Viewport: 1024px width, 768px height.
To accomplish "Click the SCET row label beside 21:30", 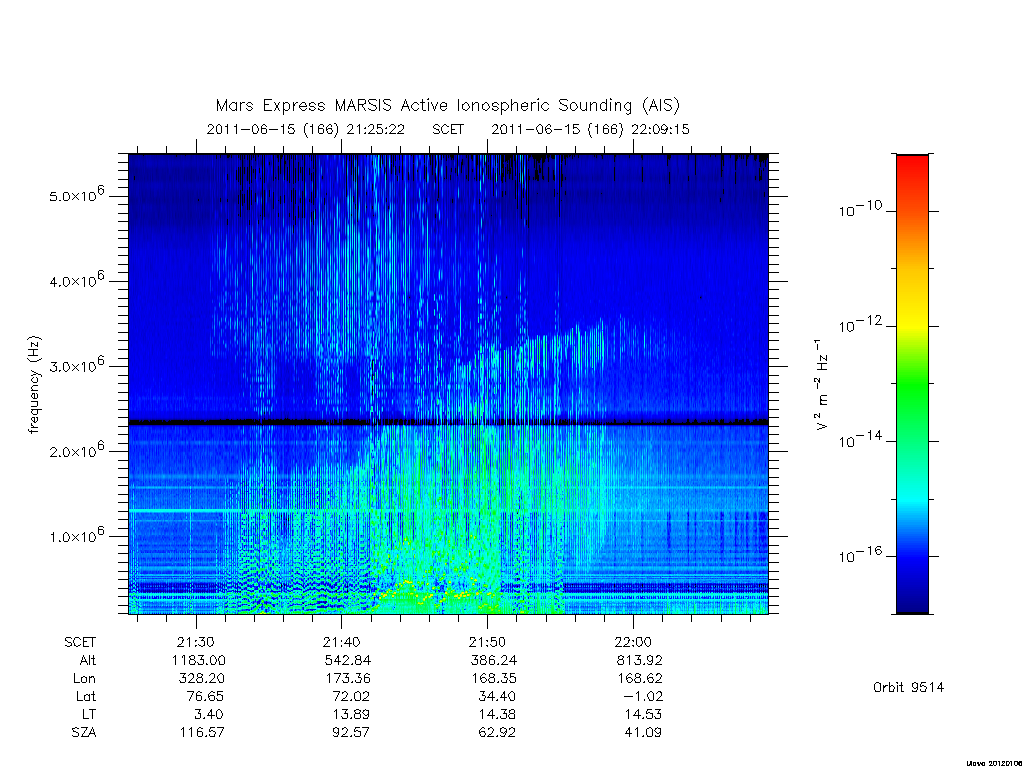I will coord(80,643).
